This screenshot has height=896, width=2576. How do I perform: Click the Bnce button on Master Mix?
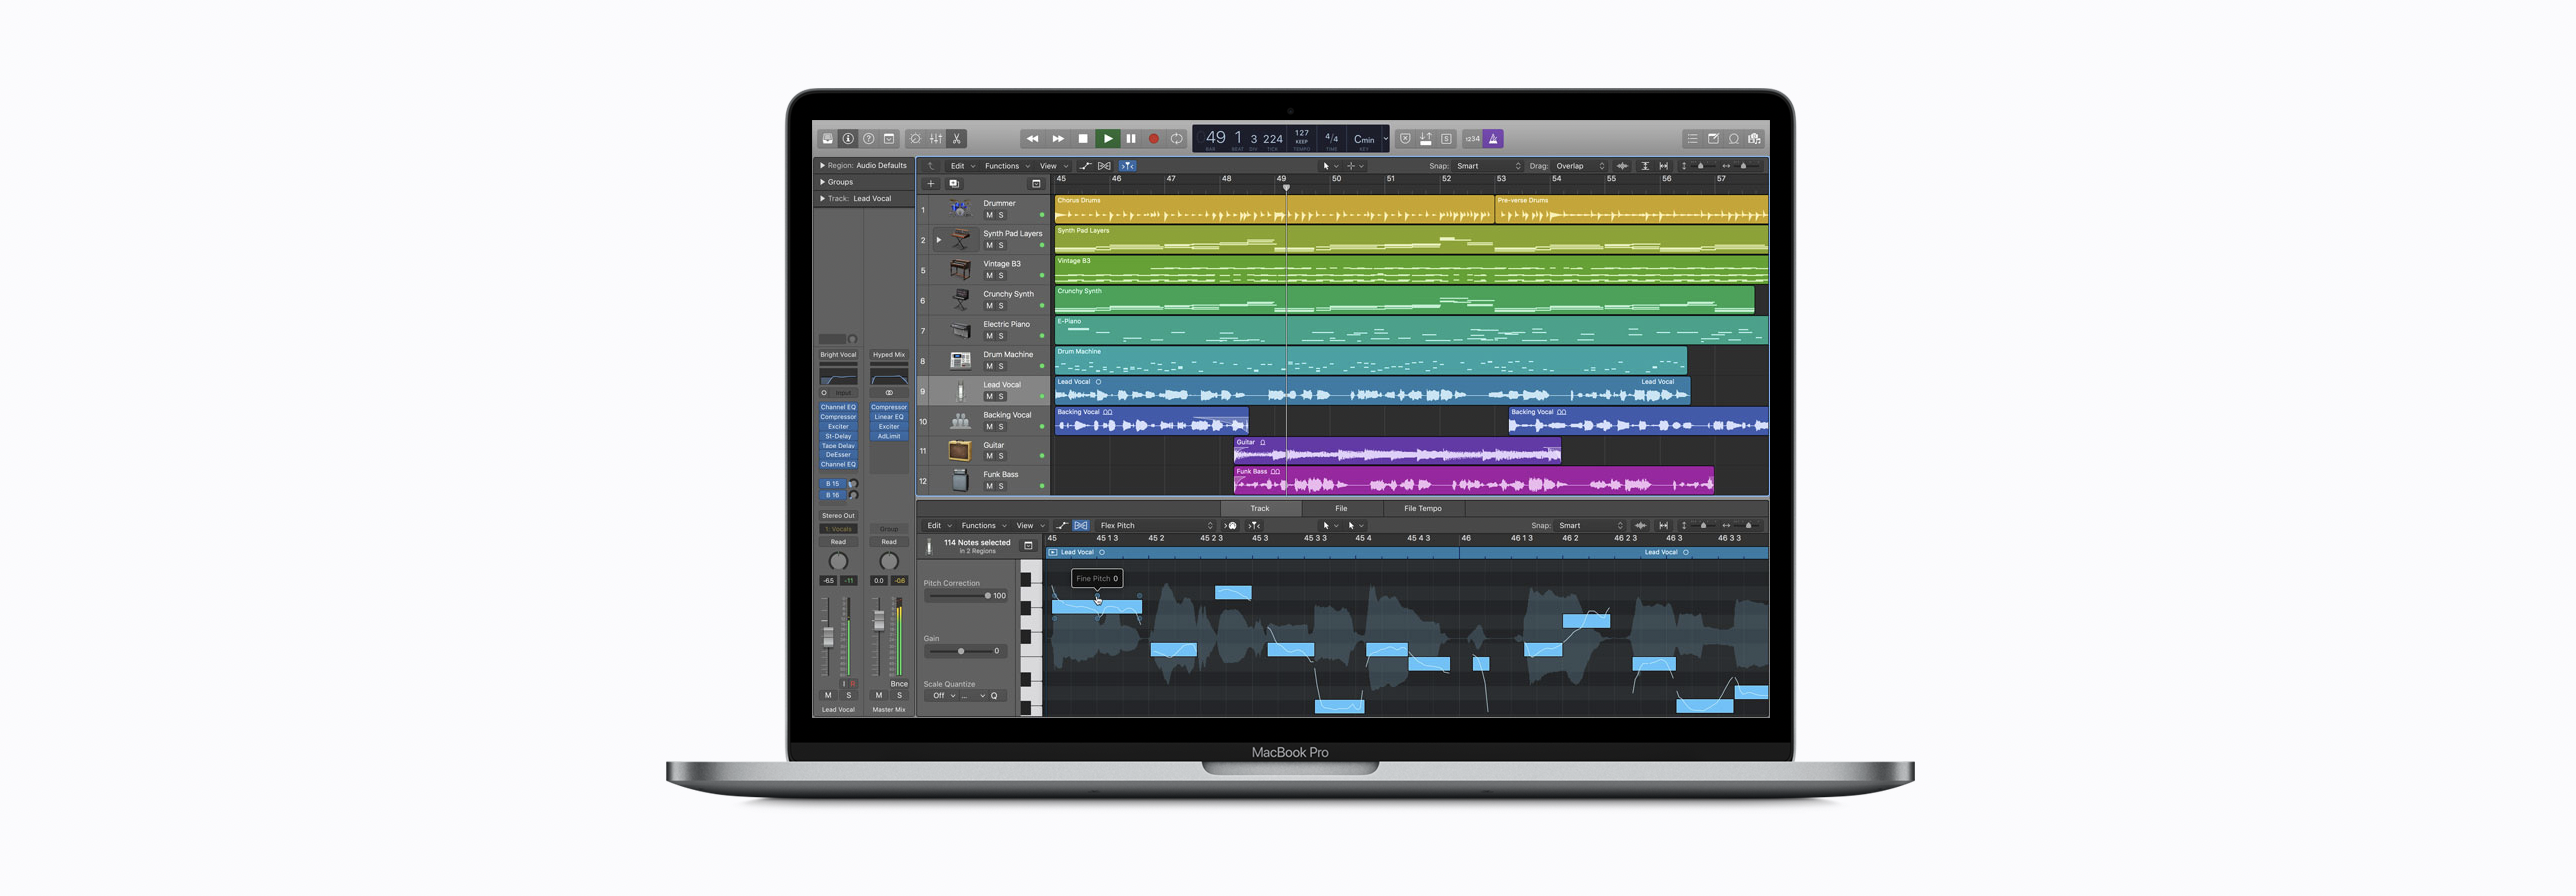[x=899, y=684]
